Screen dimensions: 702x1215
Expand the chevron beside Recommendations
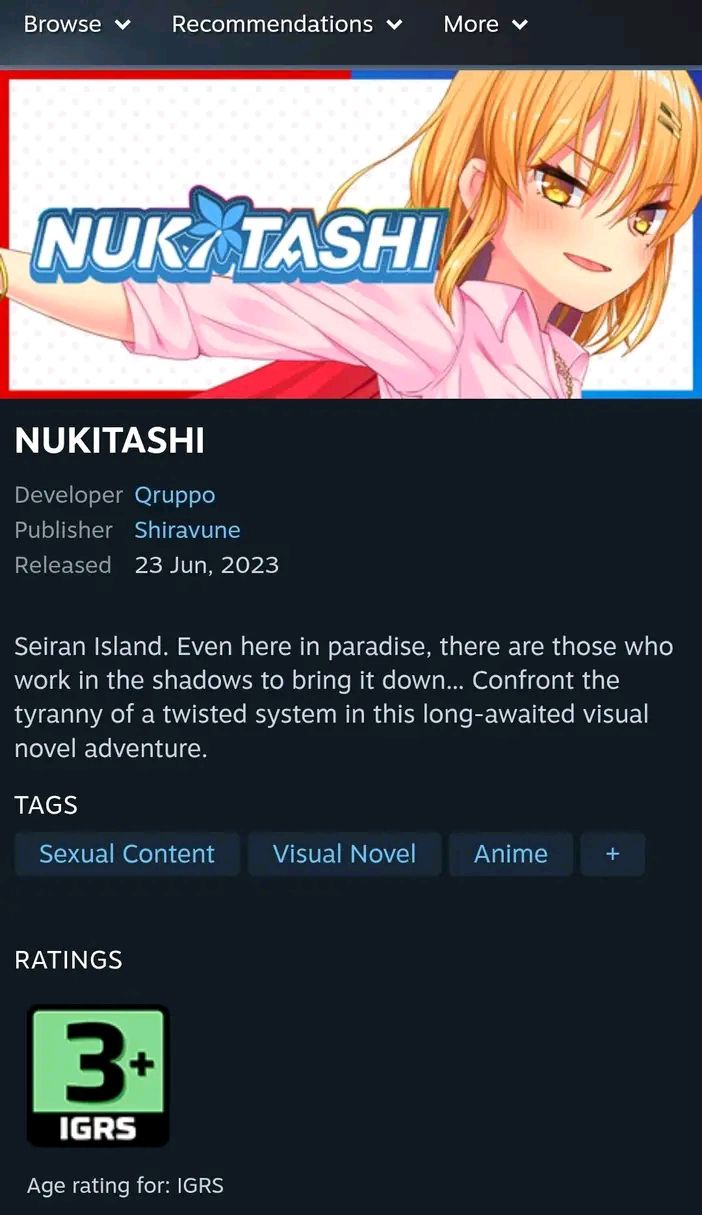(x=394, y=25)
